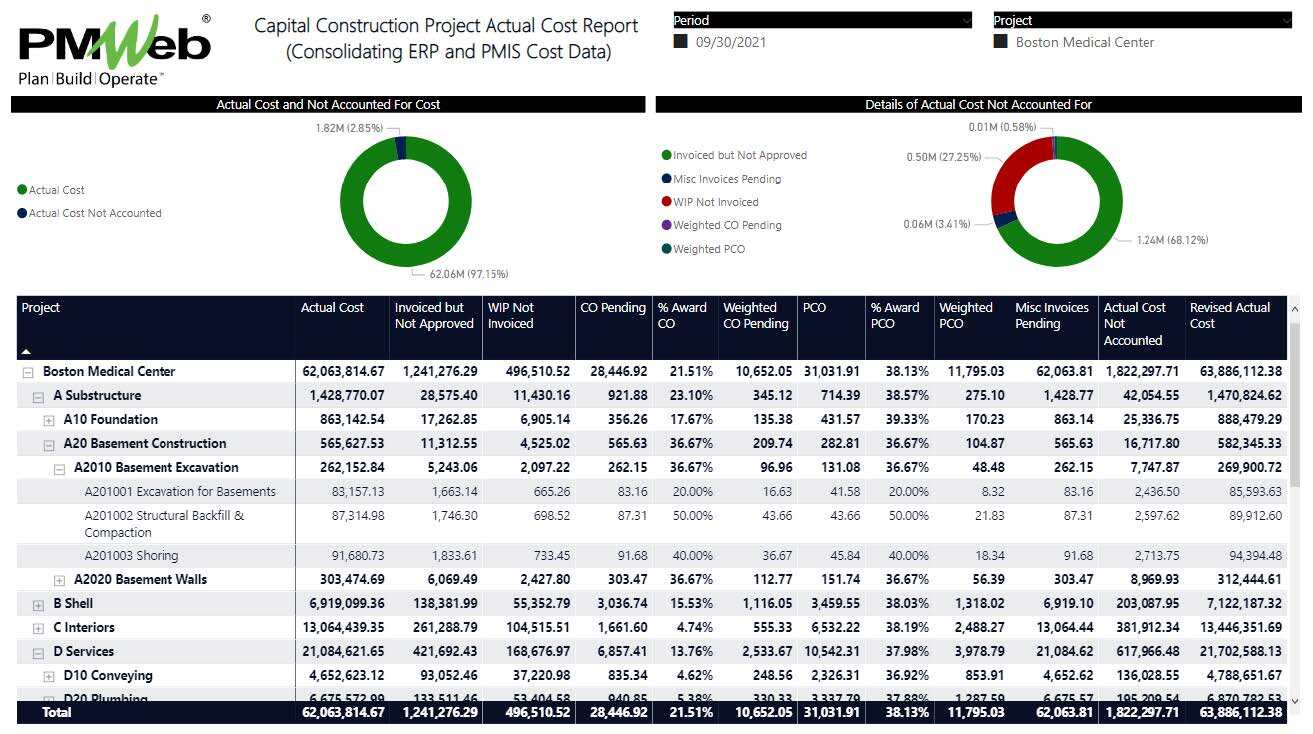Click the table scrollbar up arrow

point(1296,308)
